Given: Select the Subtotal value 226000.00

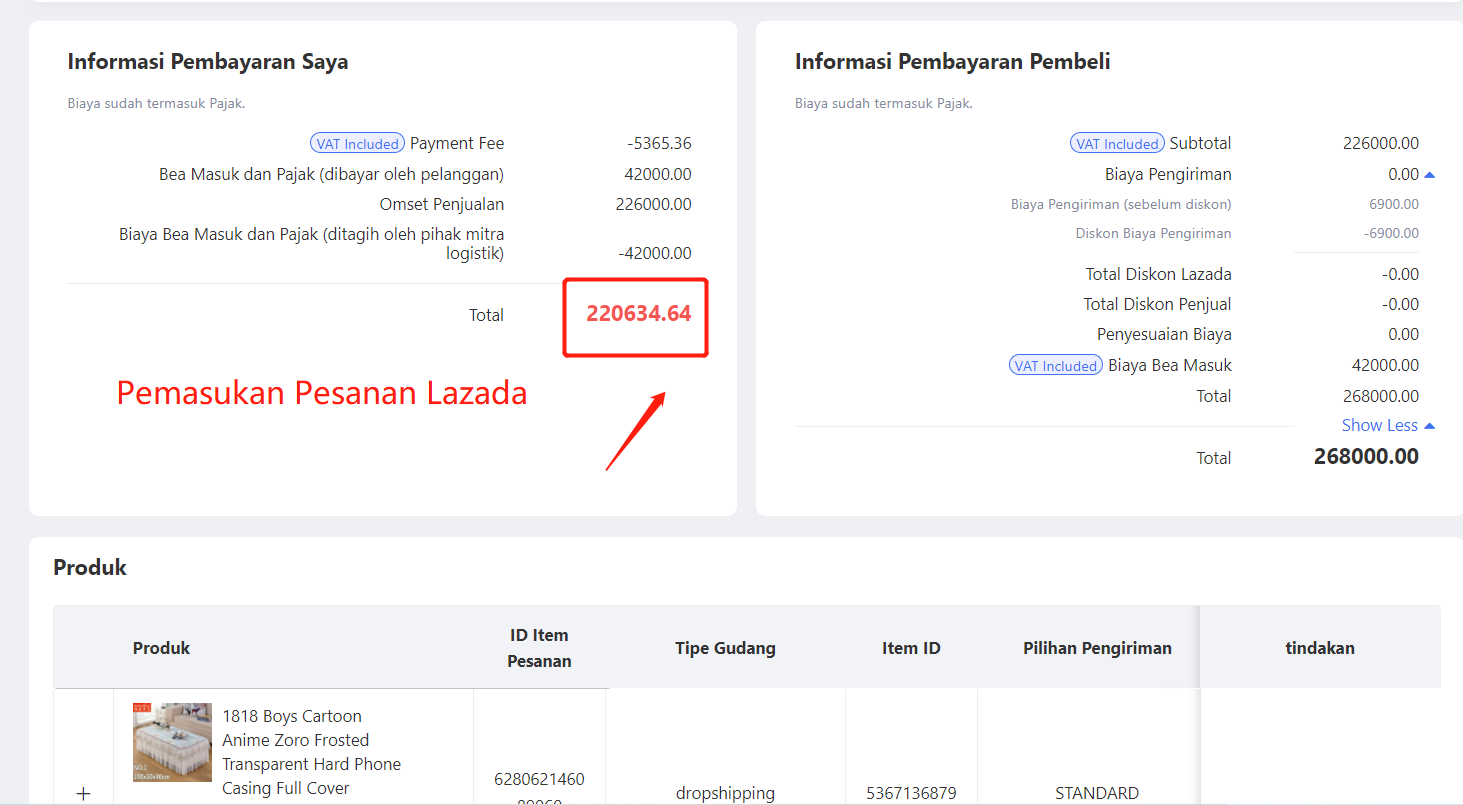Looking at the screenshot, I should pos(1380,143).
